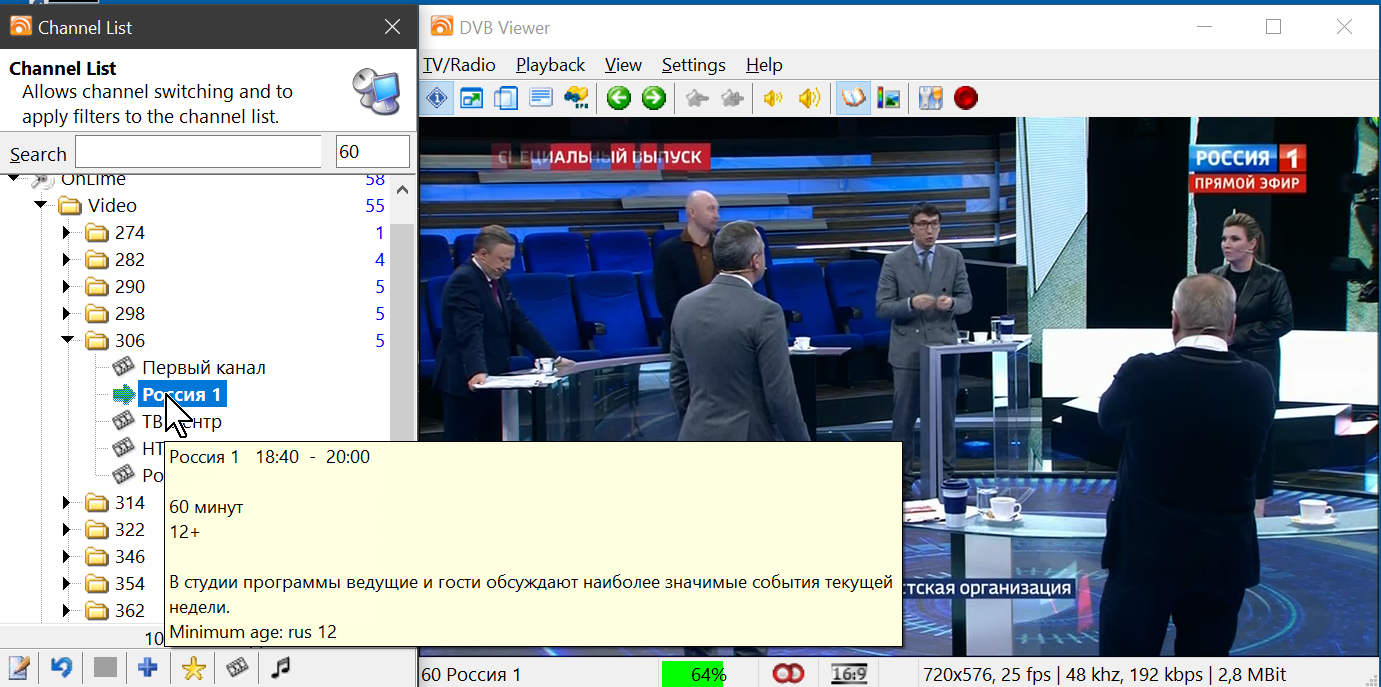
Task: Open the Playback menu
Action: click(550, 65)
